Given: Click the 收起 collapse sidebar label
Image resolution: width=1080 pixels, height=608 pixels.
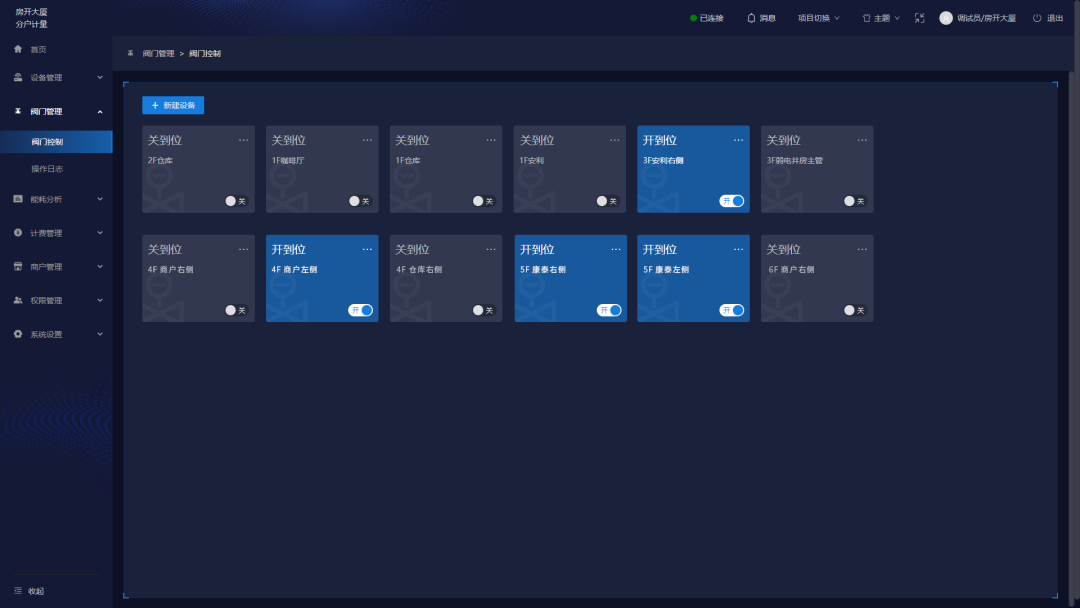Looking at the screenshot, I should click(36, 591).
